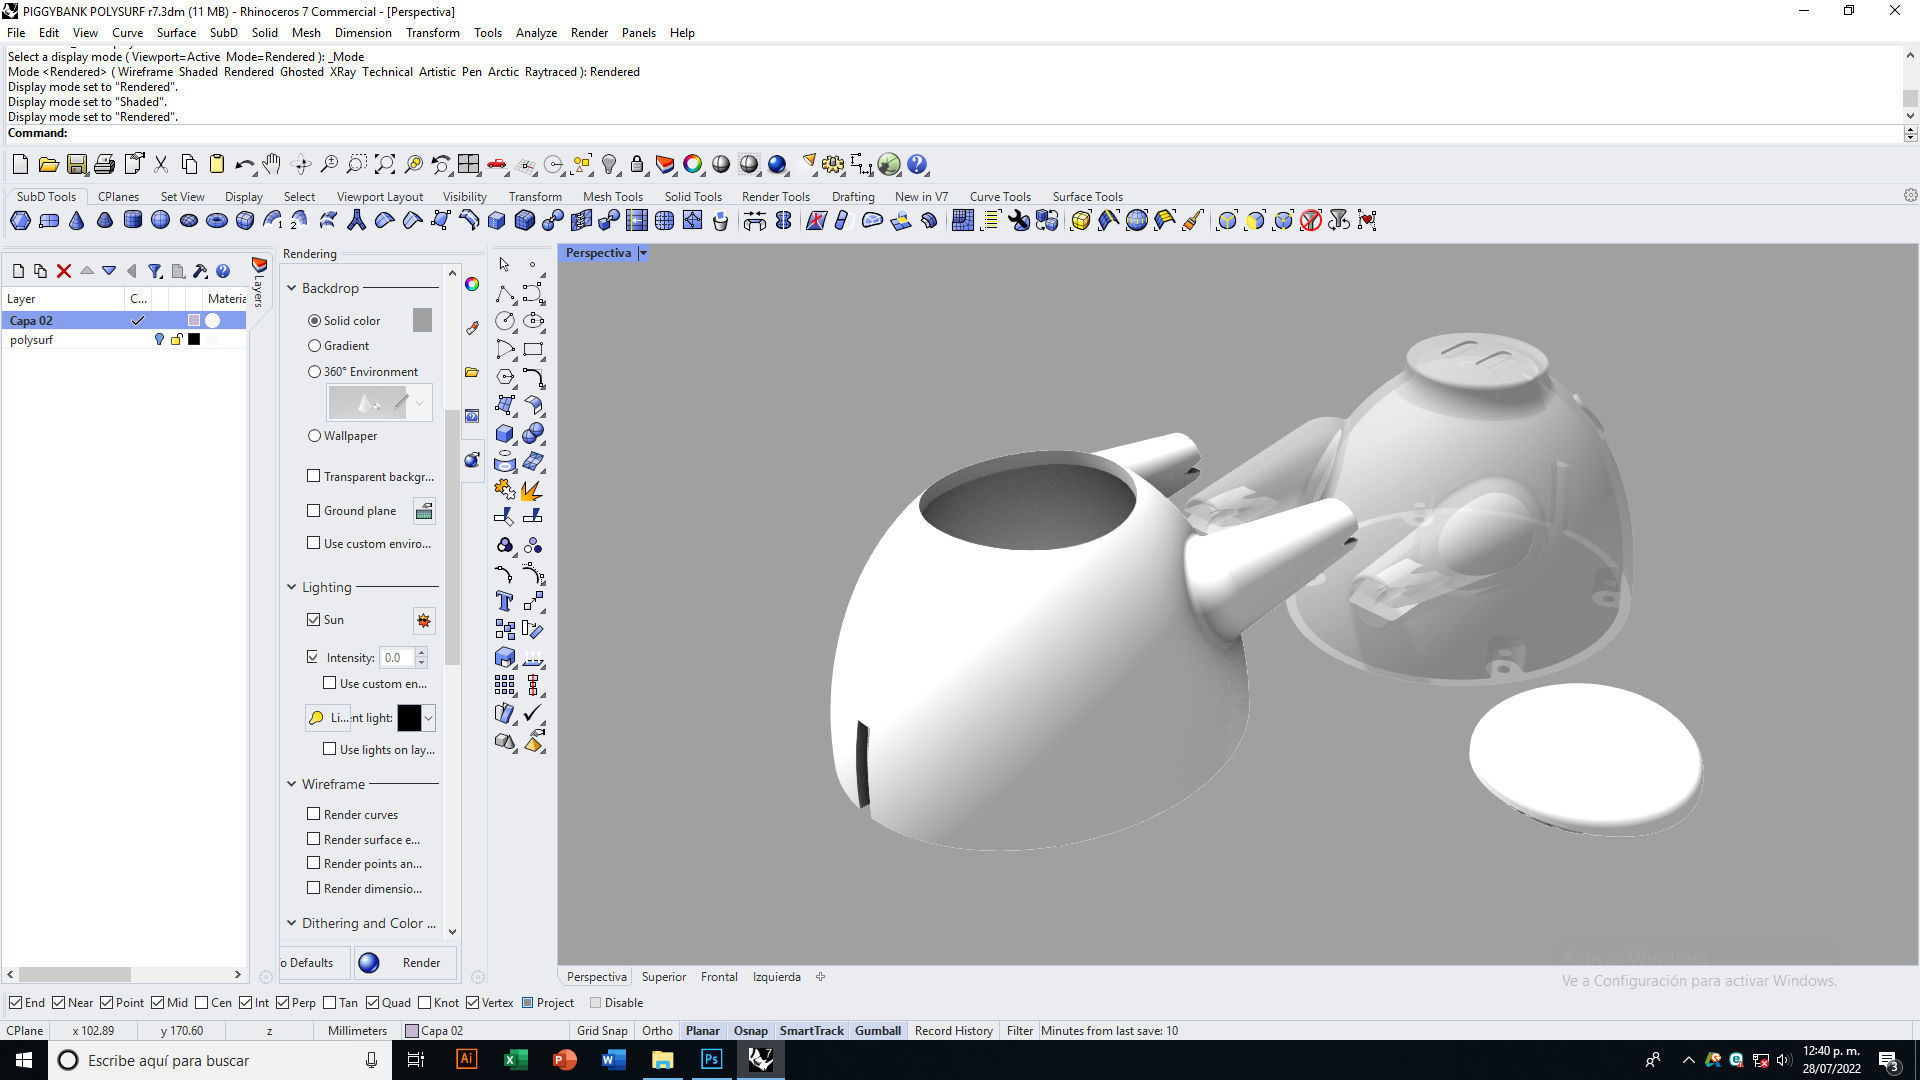This screenshot has width=1920, height=1080.
Task: Click the Undo arrow icon
Action: (244, 164)
